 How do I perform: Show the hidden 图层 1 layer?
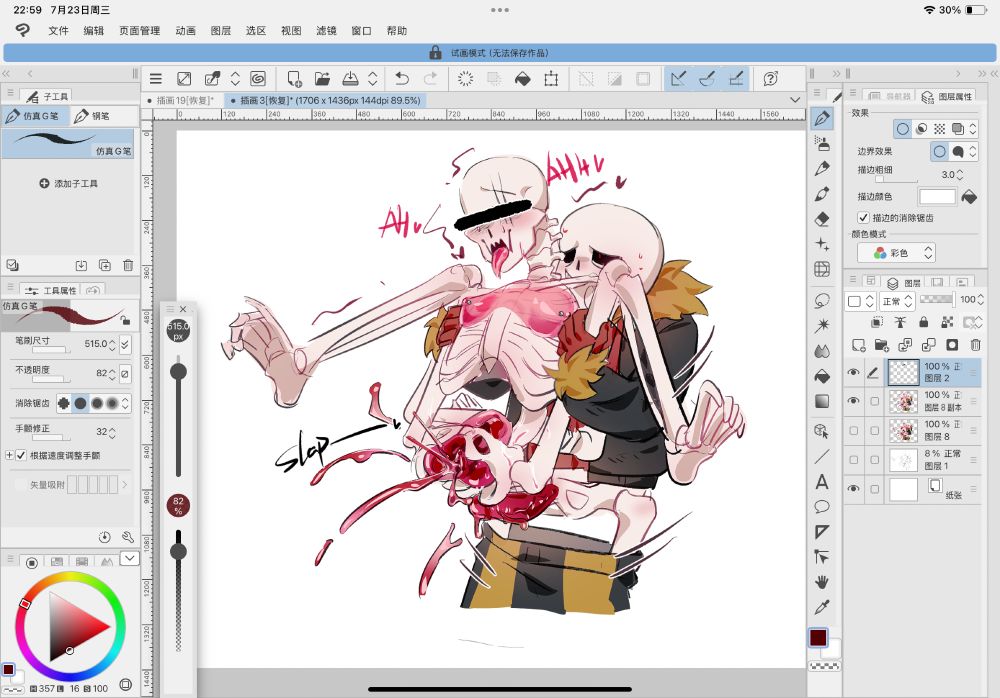pyautogui.click(x=853, y=459)
